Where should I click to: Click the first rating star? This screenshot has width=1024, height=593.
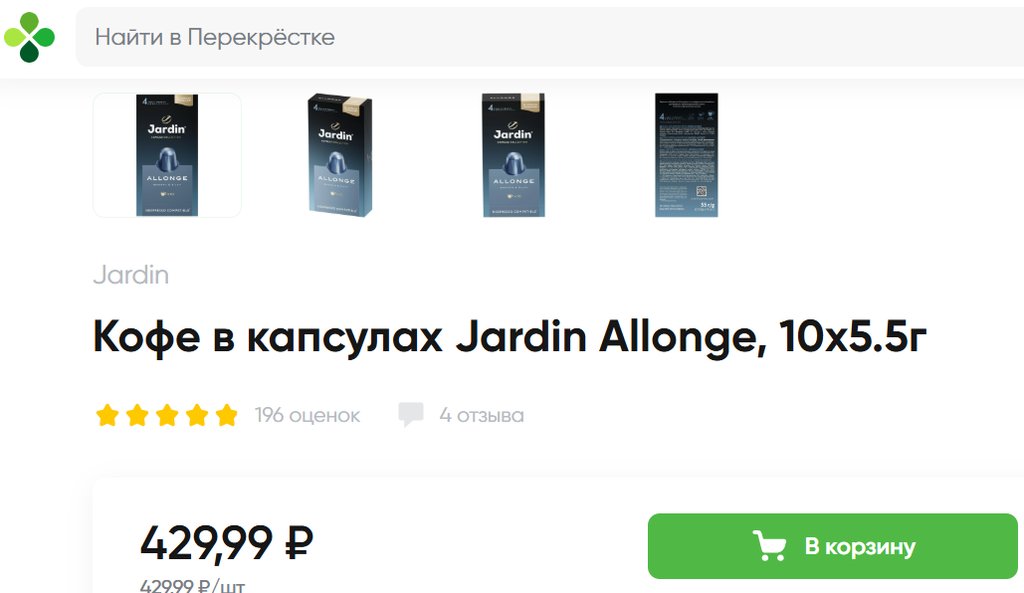(107, 415)
